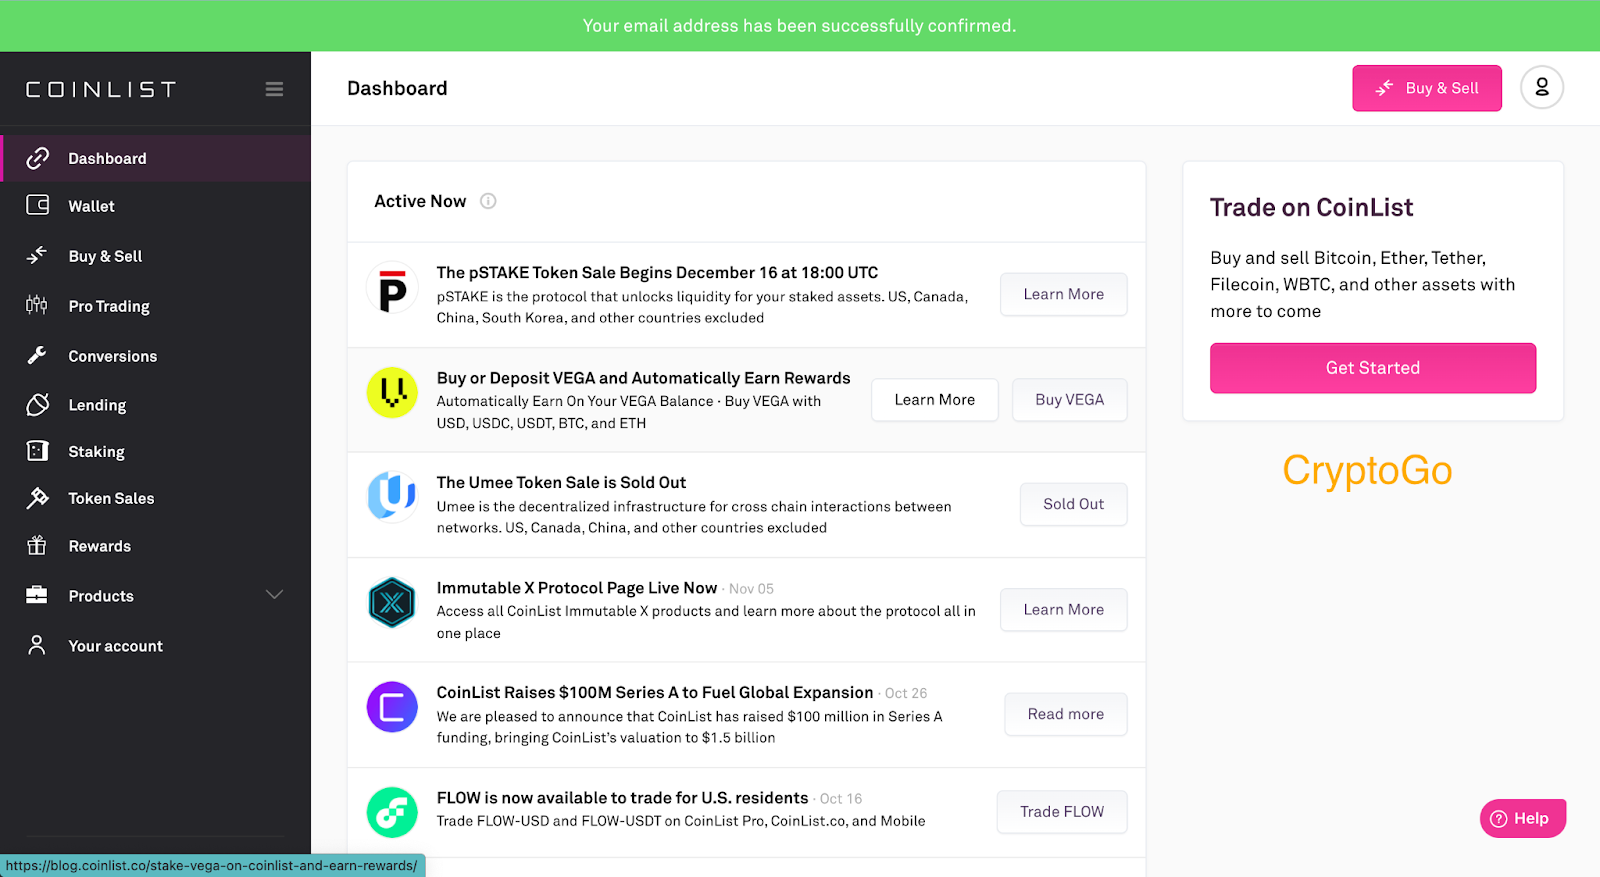1600x877 pixels.
Task: Open CoinList Raises $100M headline
Action: click(655, 692)
